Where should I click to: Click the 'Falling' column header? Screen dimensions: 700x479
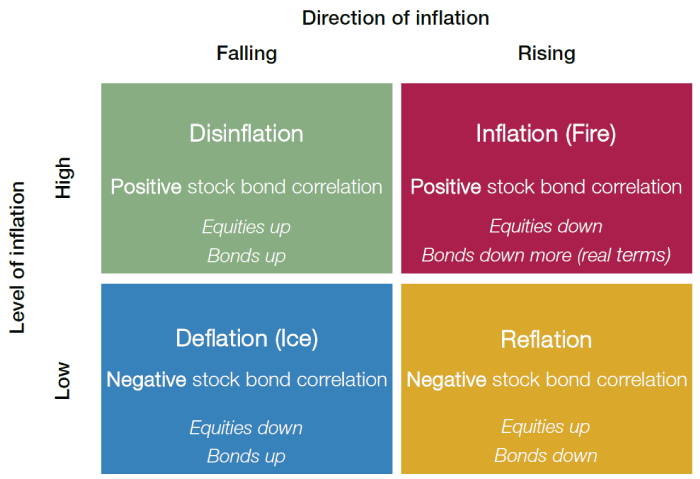[x=247, y=54]
